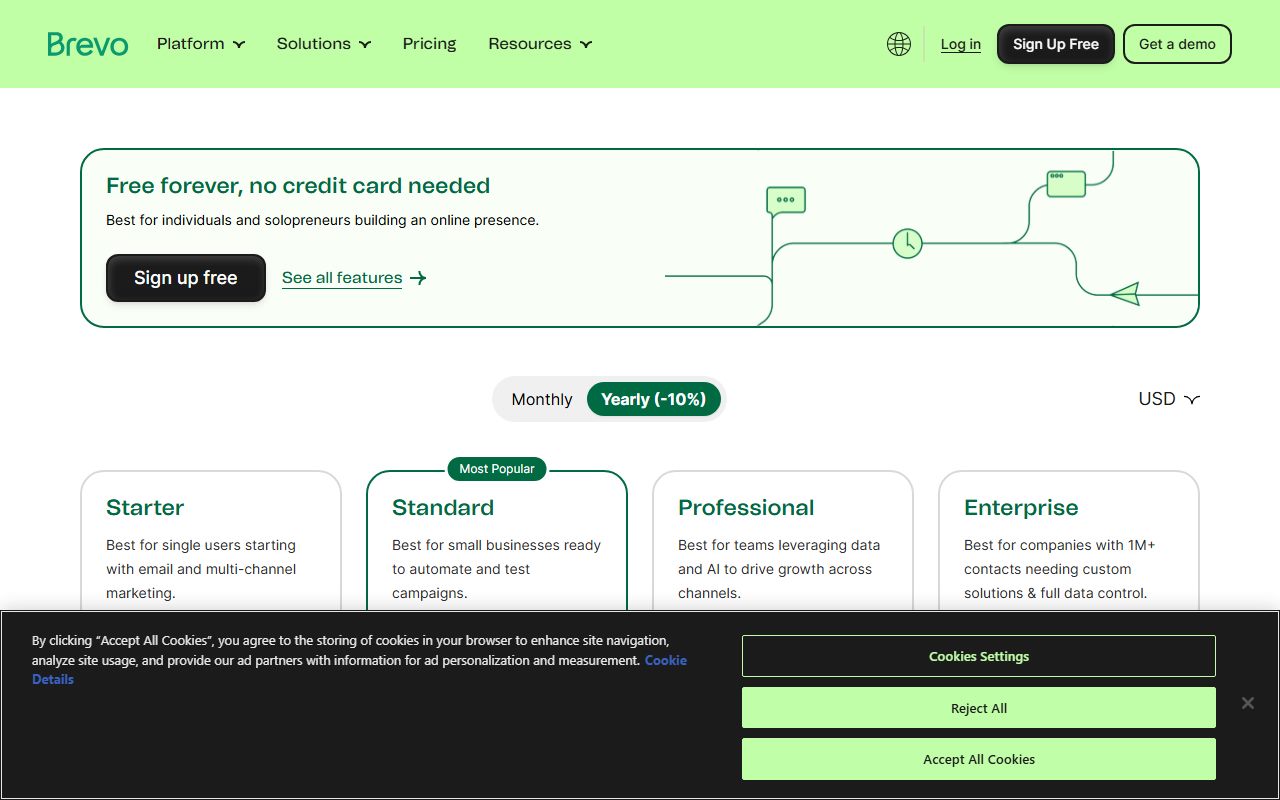Screen dimensions: 1280x800
Task: Click the Brevo logo
Action: 88,44
